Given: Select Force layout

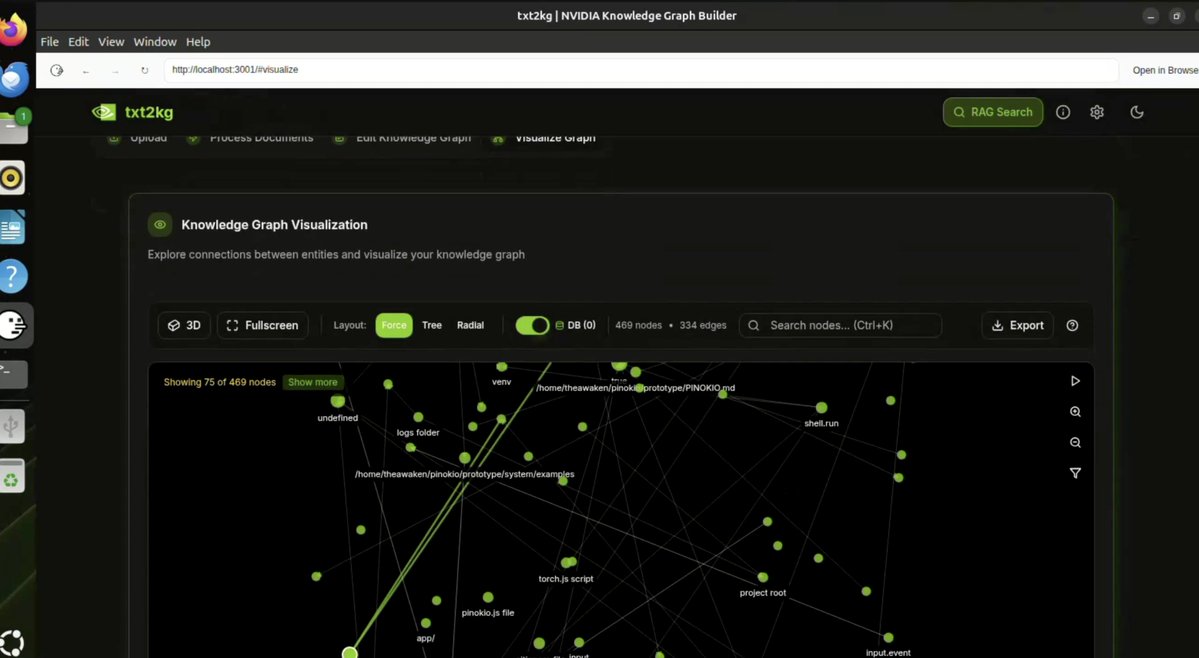Looking at the screenshot, I should [x=394, y=325].
